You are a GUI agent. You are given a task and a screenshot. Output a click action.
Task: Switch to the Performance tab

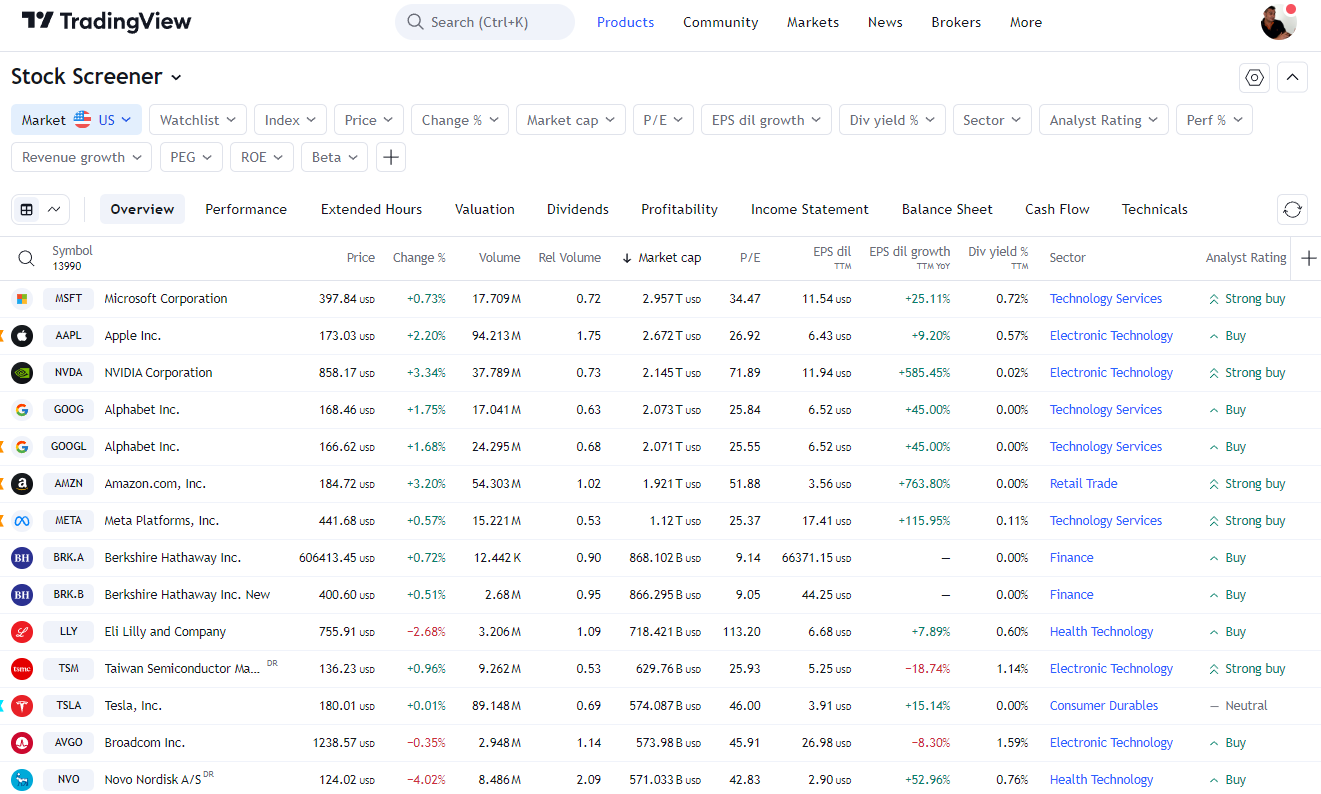coord(245,209)
